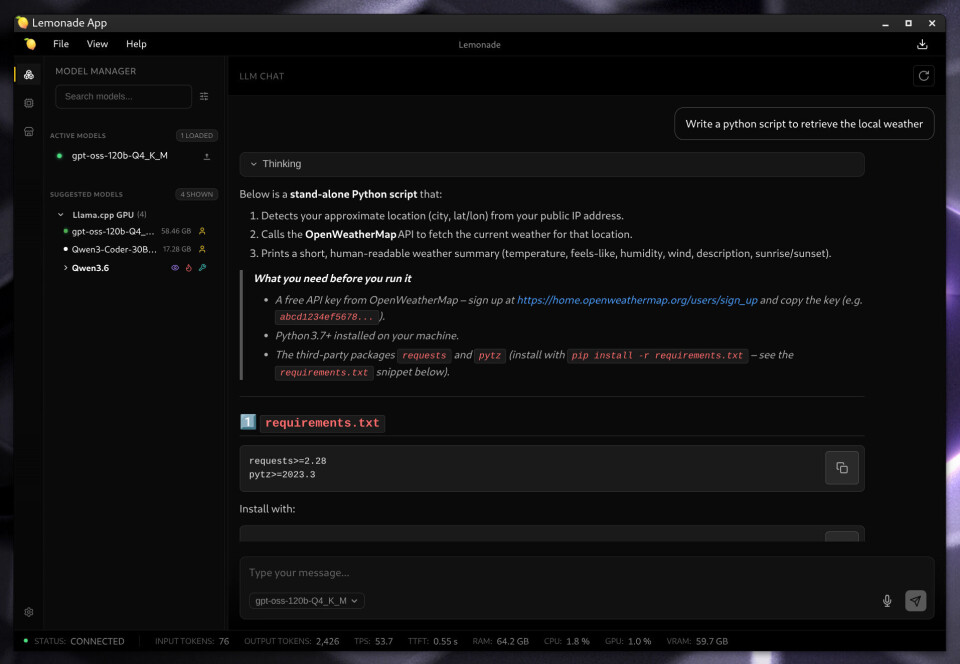Click the OUTPUT TOKENS 2,426 status entry
Image resolution: width=960 pixels, height=664 pixels.
(291, 641)
